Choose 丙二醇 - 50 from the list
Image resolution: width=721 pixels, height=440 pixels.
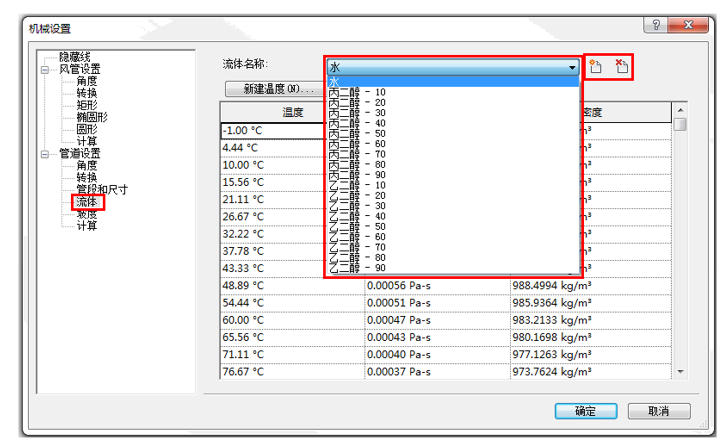click(357, 133)
